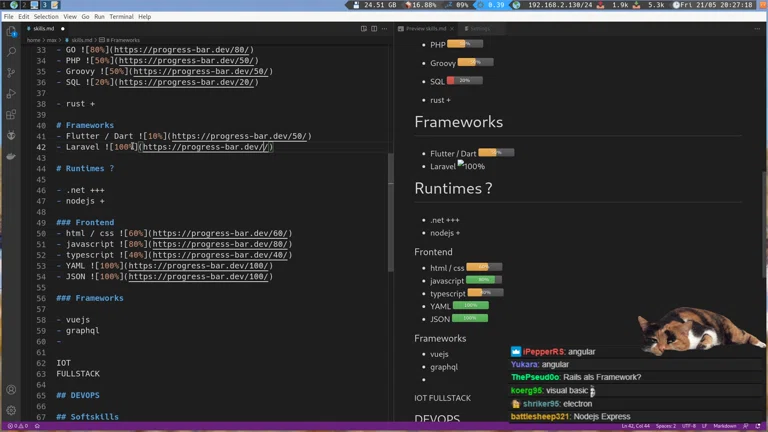This screenshot has width=768, height=432.
Task: Open the Explorer view in activity bar
Action: (11, 32)
